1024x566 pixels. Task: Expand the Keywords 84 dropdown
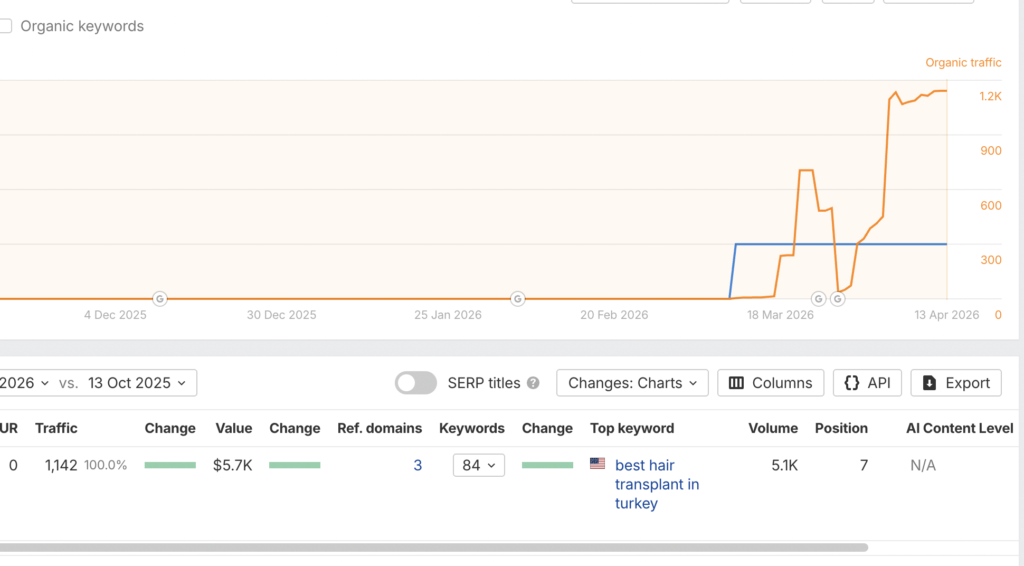pos(479,465)
